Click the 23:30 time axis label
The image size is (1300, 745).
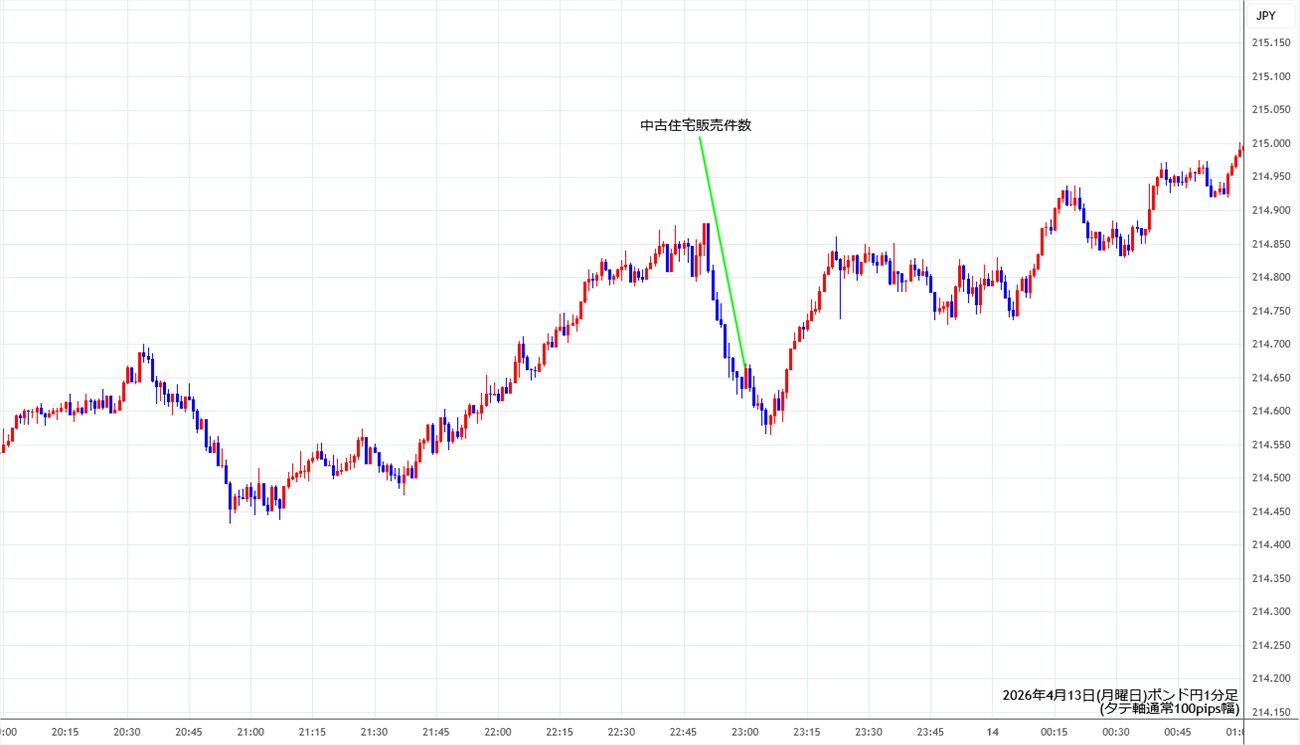869,732
